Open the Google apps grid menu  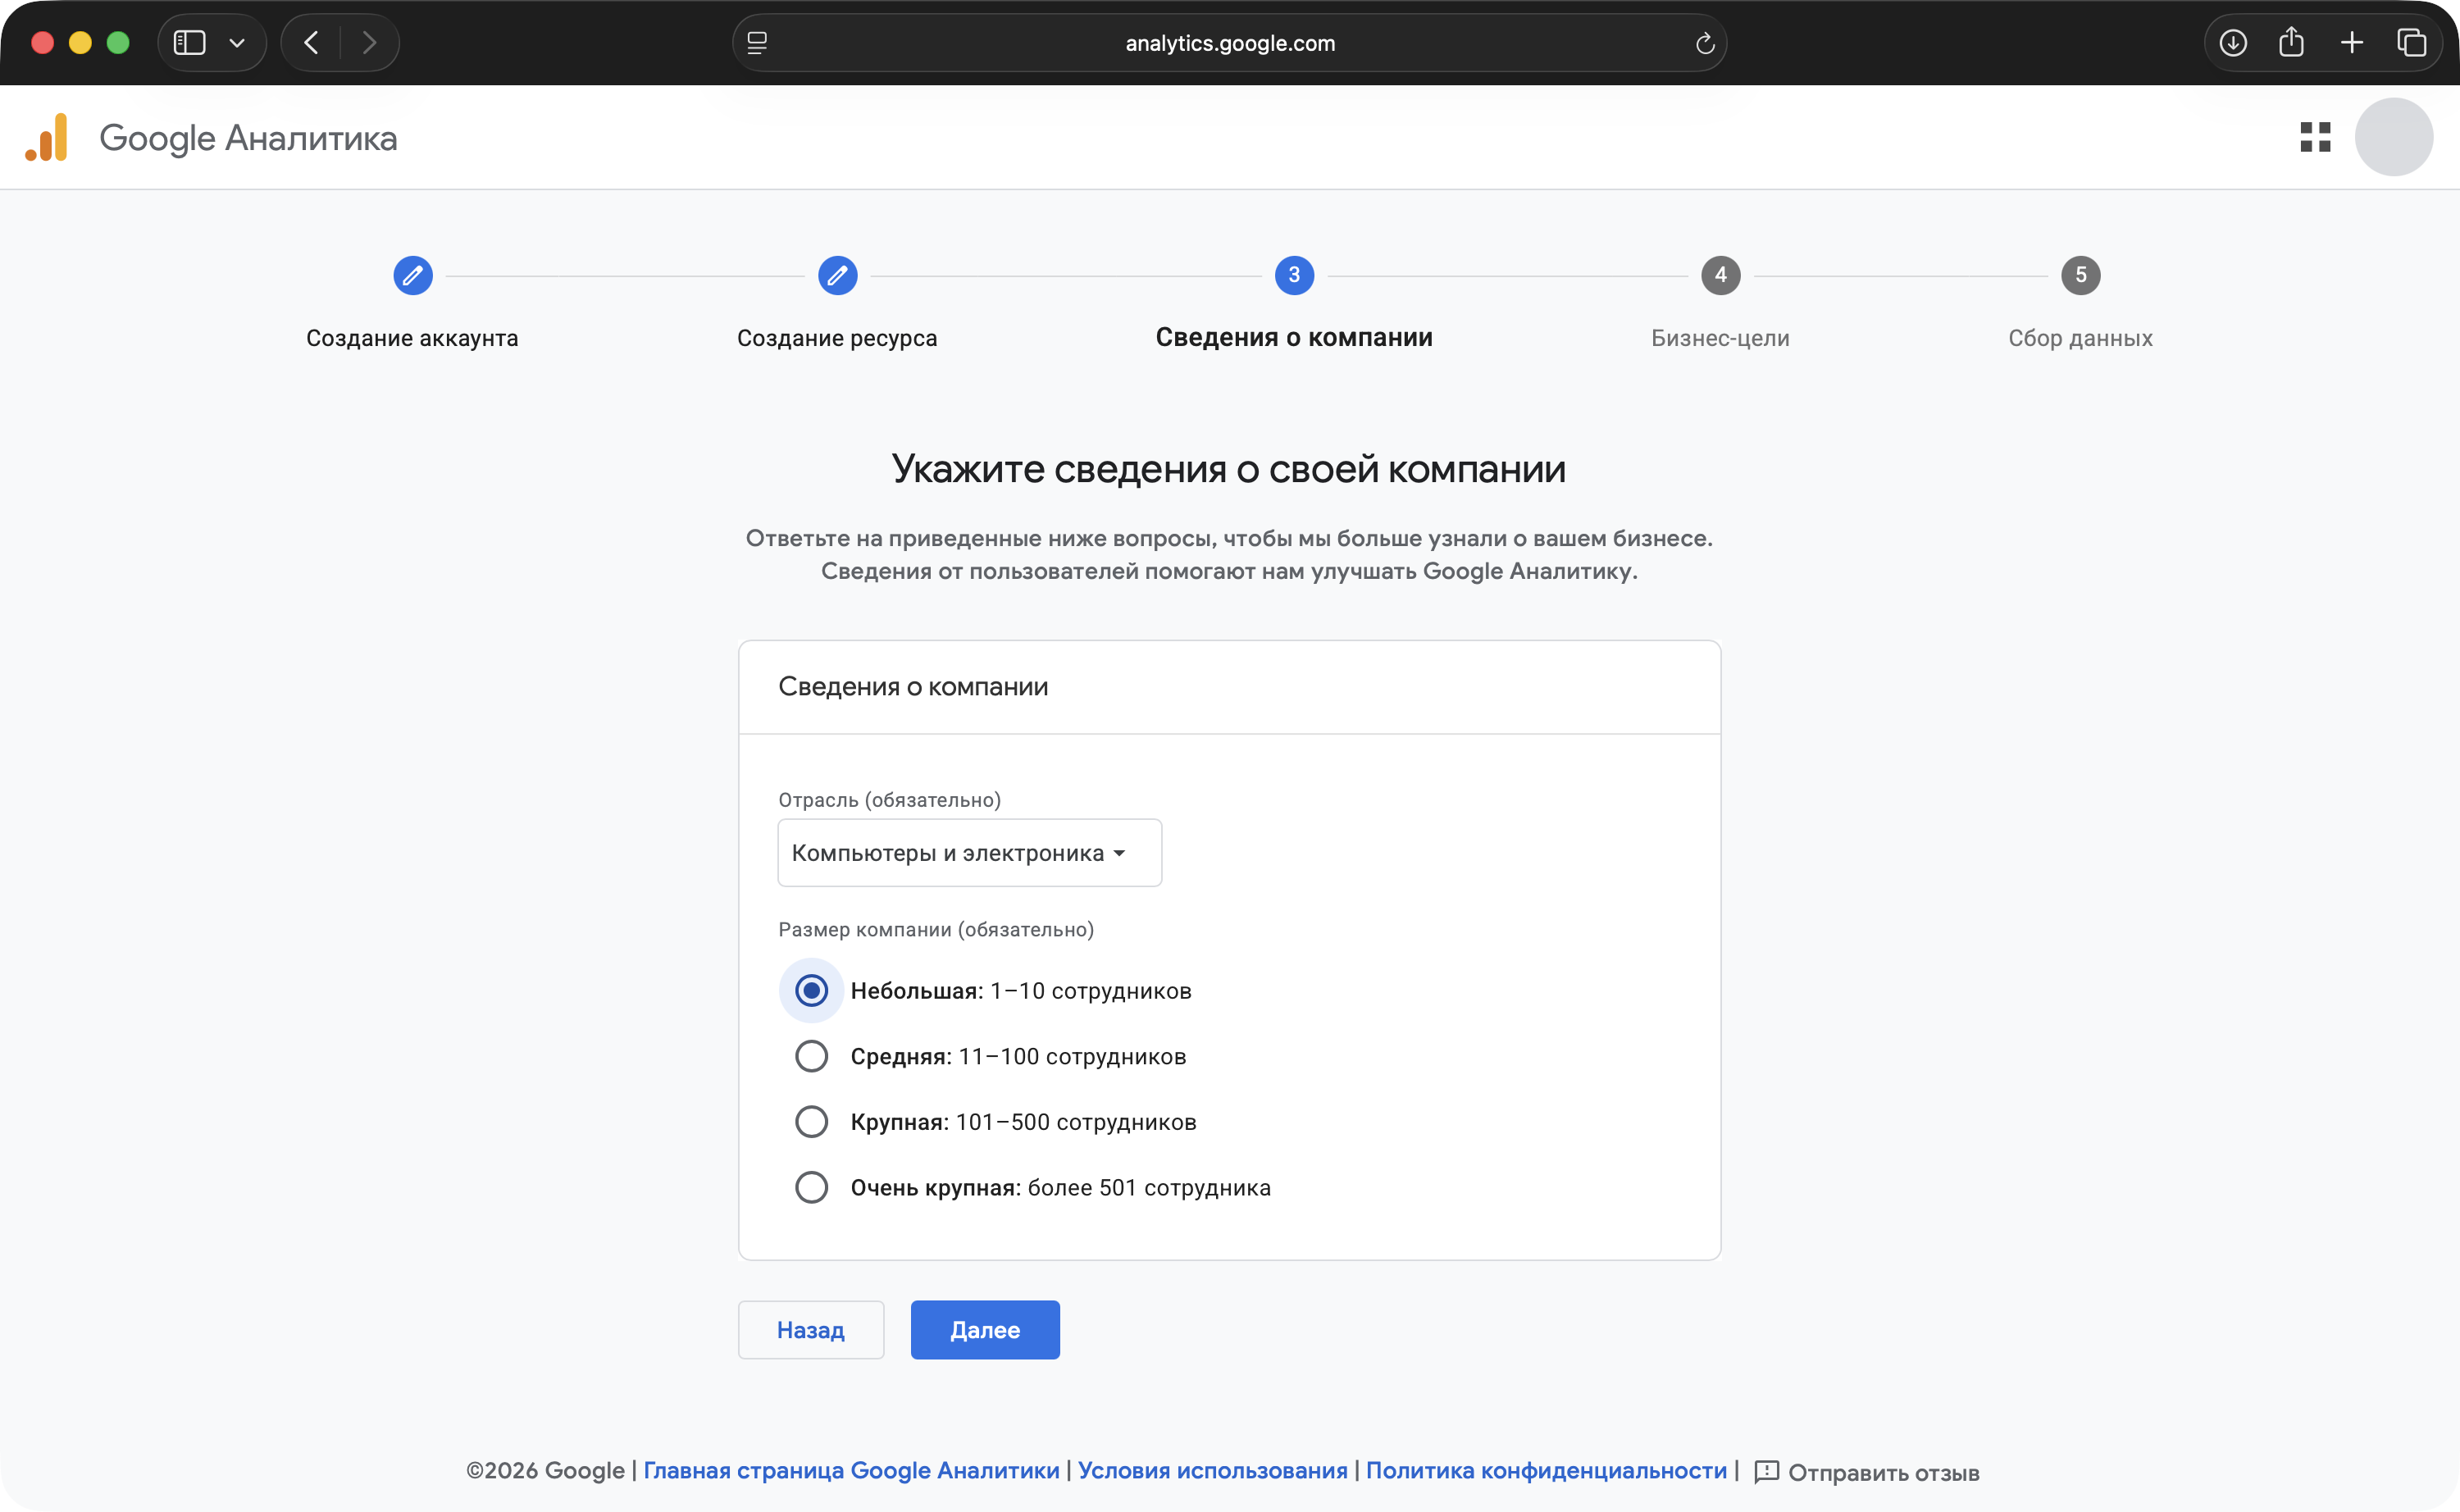pos(2315,137)
